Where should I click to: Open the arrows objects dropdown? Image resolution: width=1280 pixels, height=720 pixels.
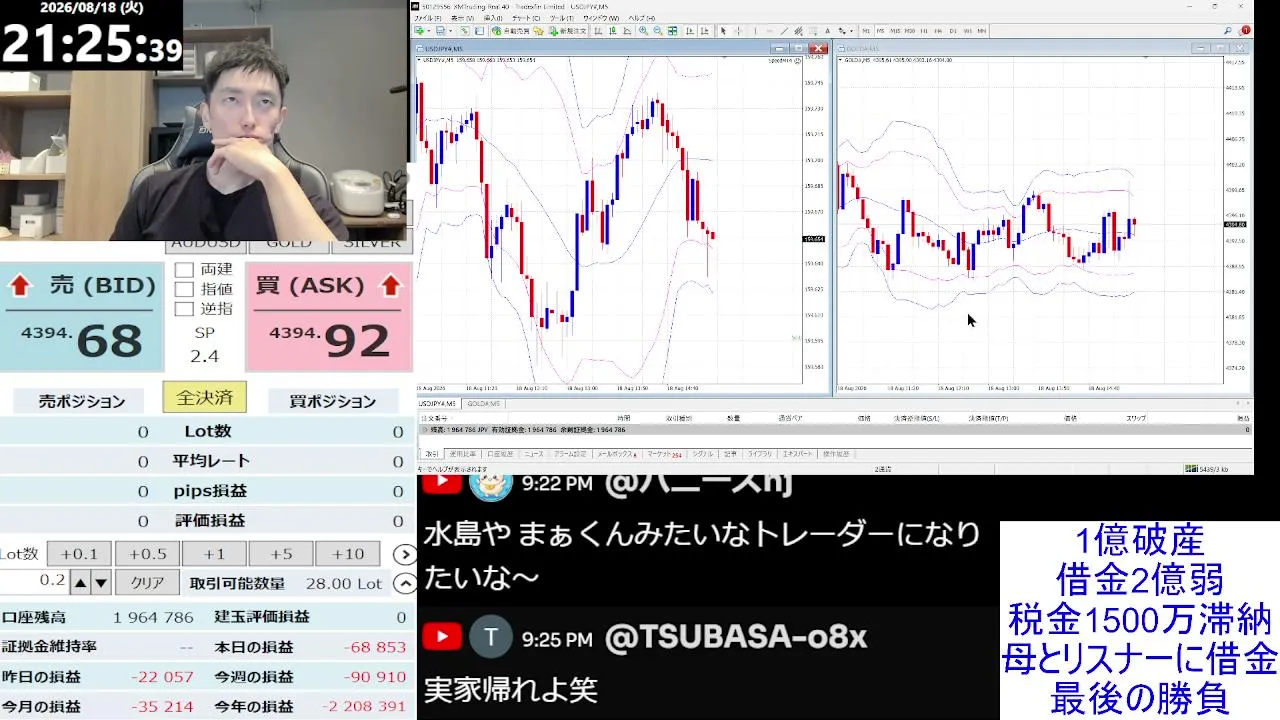[x=846, y=31]
